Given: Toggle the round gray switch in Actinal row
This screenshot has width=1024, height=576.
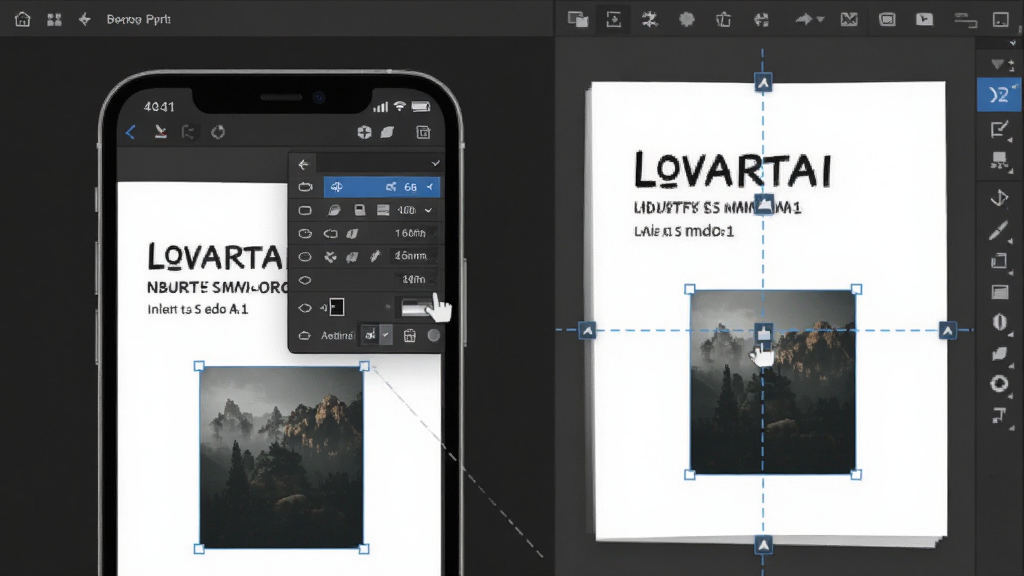Looking at the screenshot, I should point(434,336).
